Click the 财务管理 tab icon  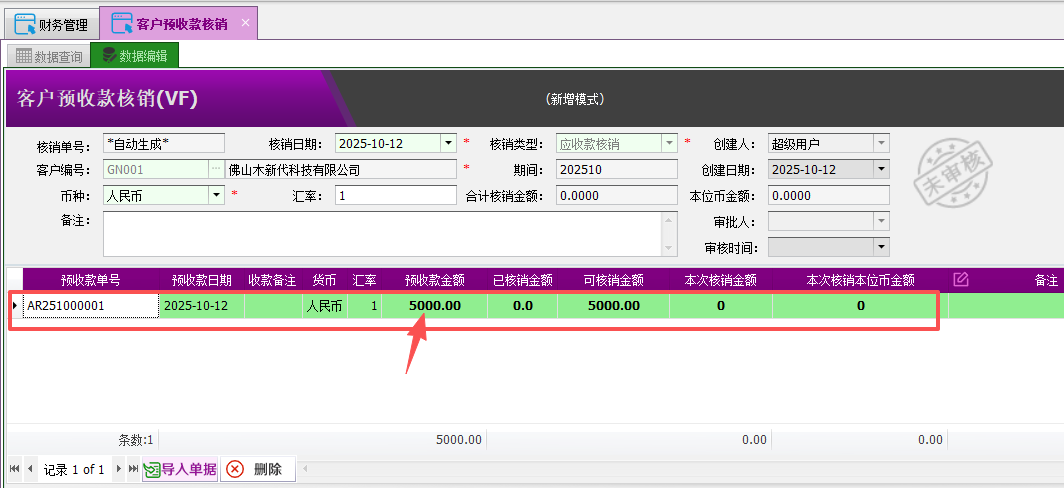pyautogui.click(x=25, y=22)
